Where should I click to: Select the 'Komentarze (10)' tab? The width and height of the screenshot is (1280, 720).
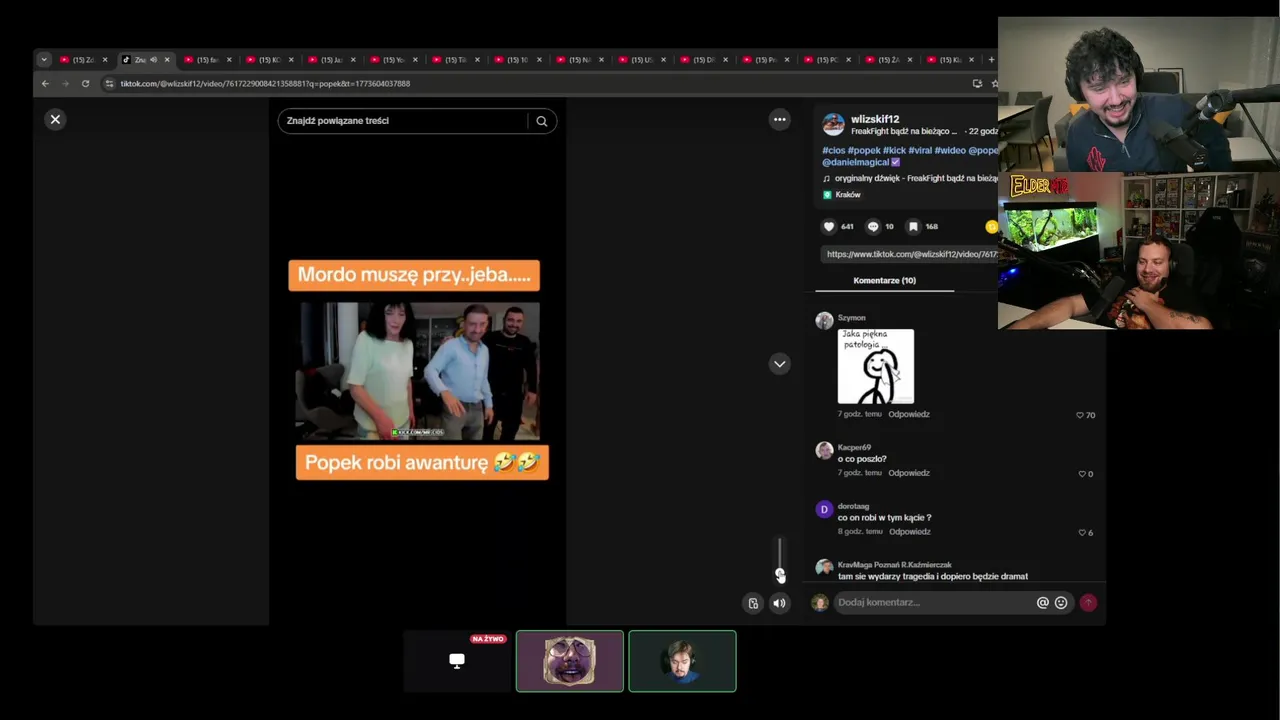click(x=884, y=281)
